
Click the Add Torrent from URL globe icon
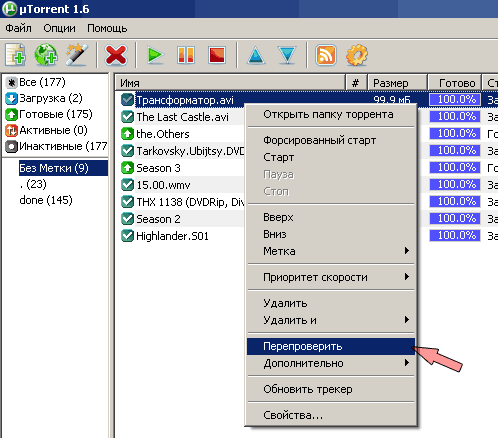pyautogui.click(x=46, y=54)
